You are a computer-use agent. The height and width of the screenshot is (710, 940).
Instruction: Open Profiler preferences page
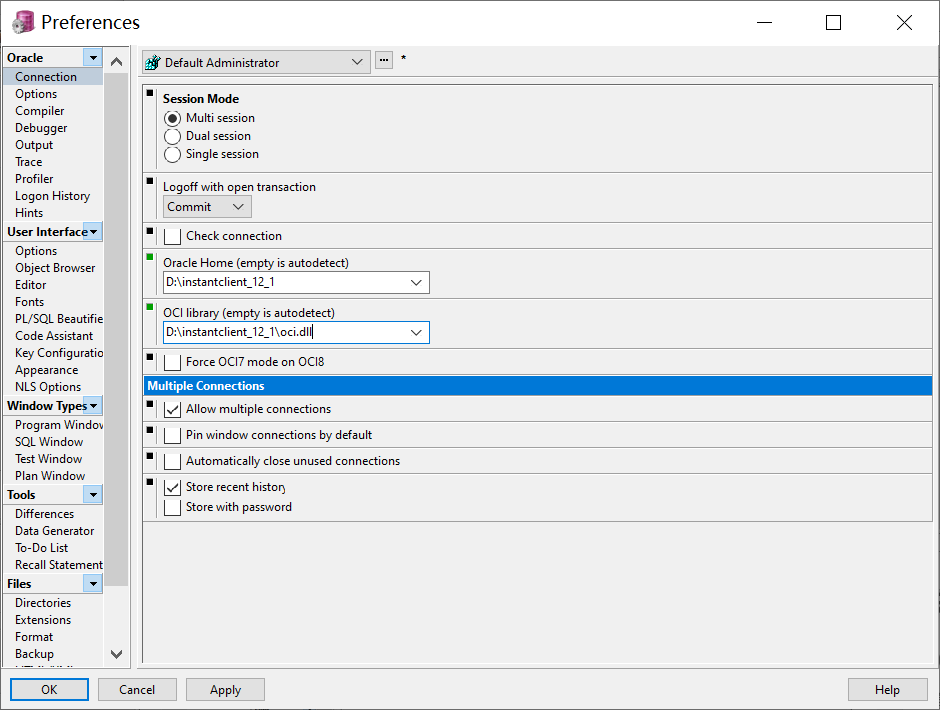coord(34,179)
